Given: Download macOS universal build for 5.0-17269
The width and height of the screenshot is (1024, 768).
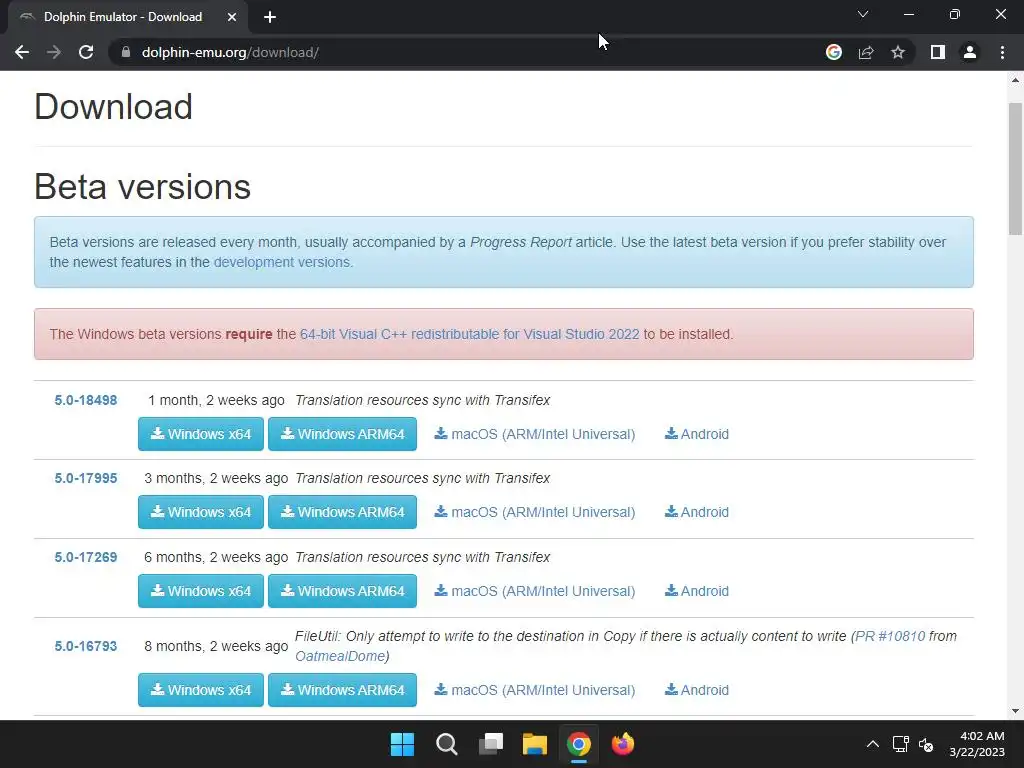Looking at the screenshot, I should point(535,591).
